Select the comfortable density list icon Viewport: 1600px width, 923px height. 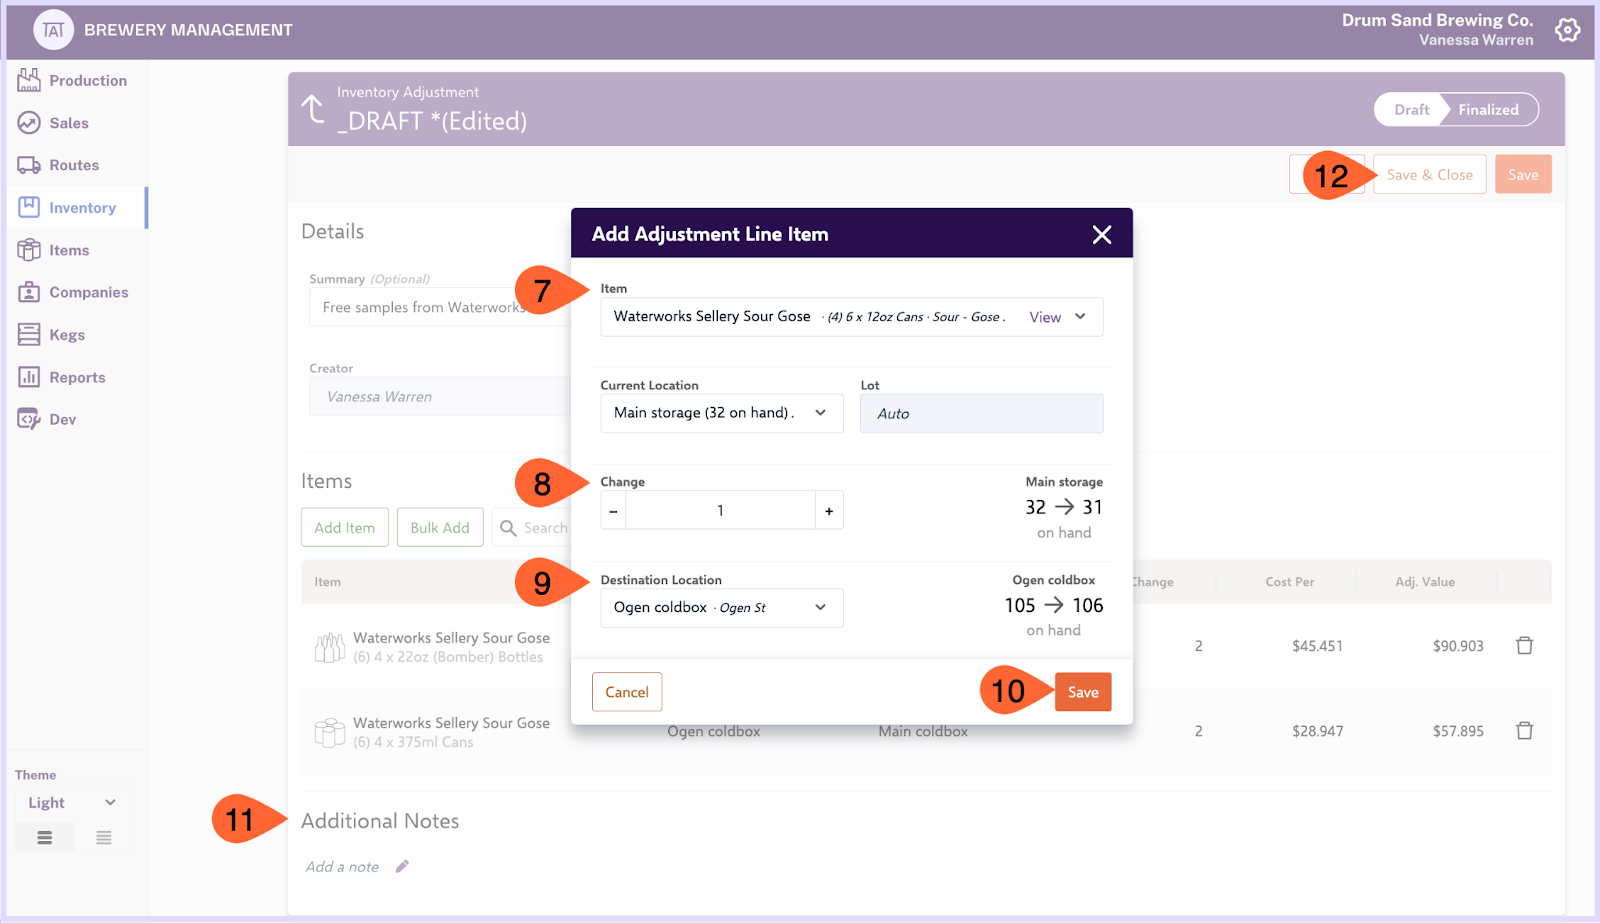tap(45, 838)
